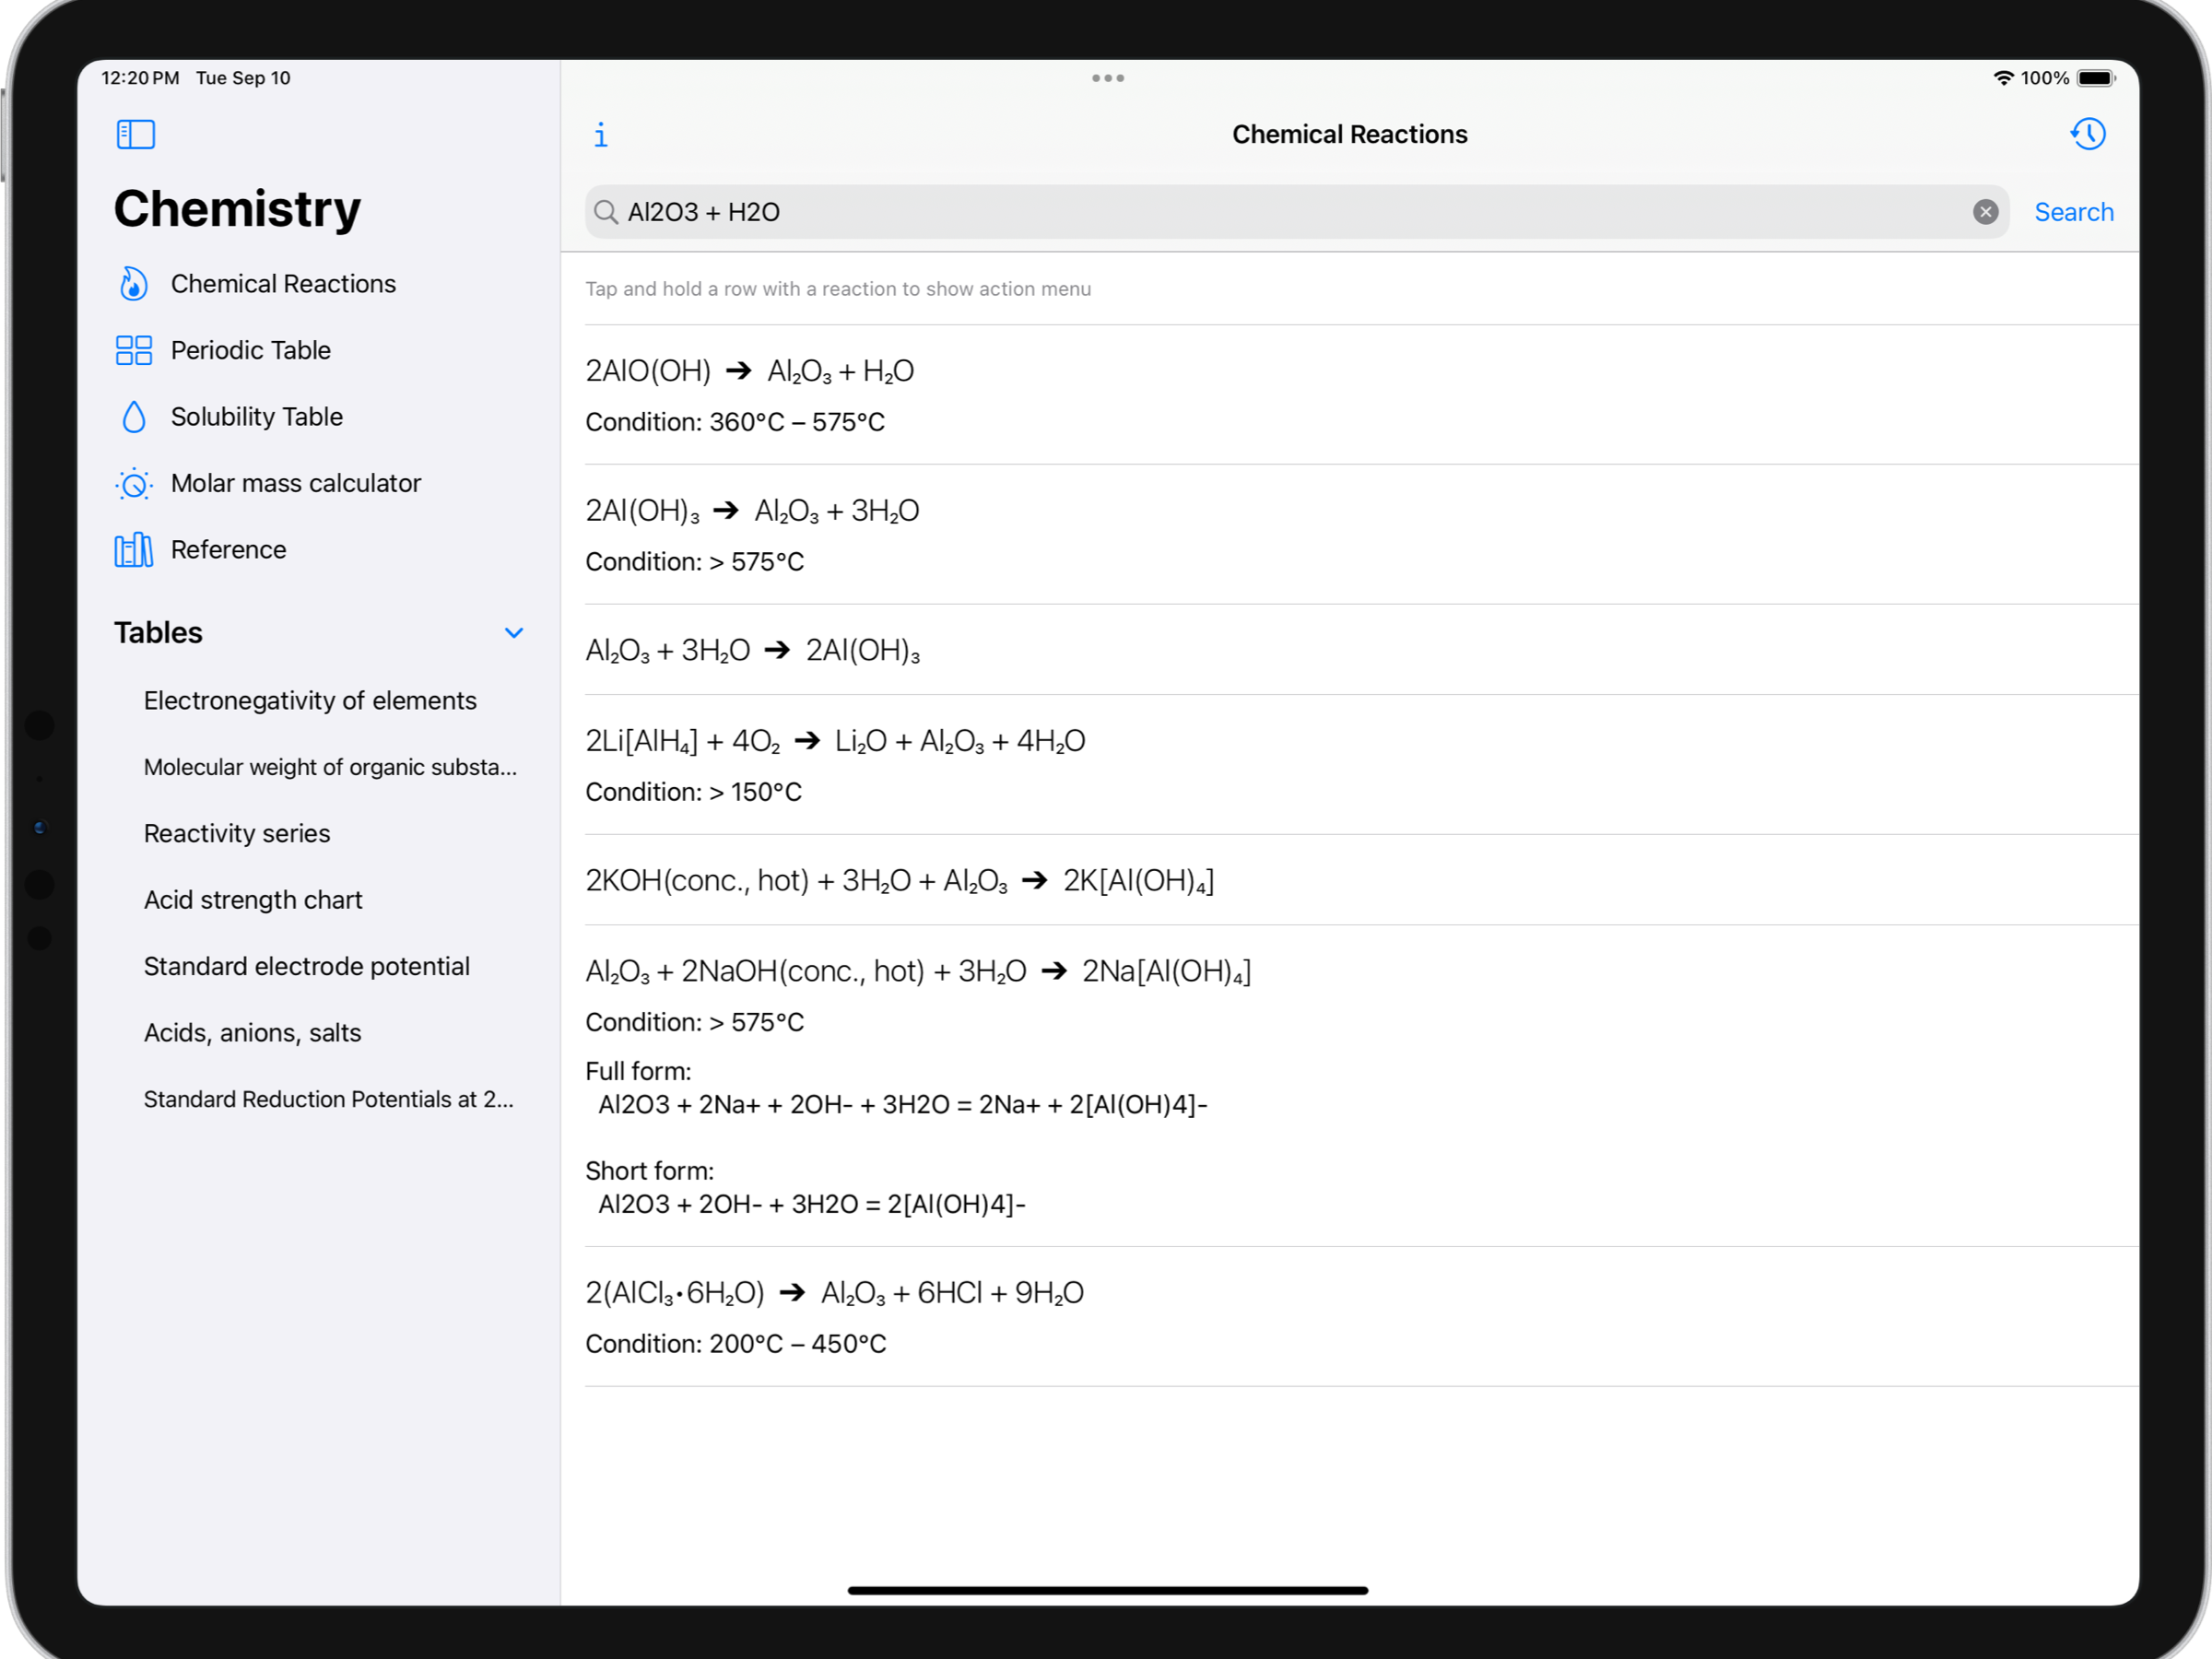The width and height of the screenshot is (2212, 1659).
Task: Open the Acid strength chart
Action: pyautogui.click(x=253, y=899)
